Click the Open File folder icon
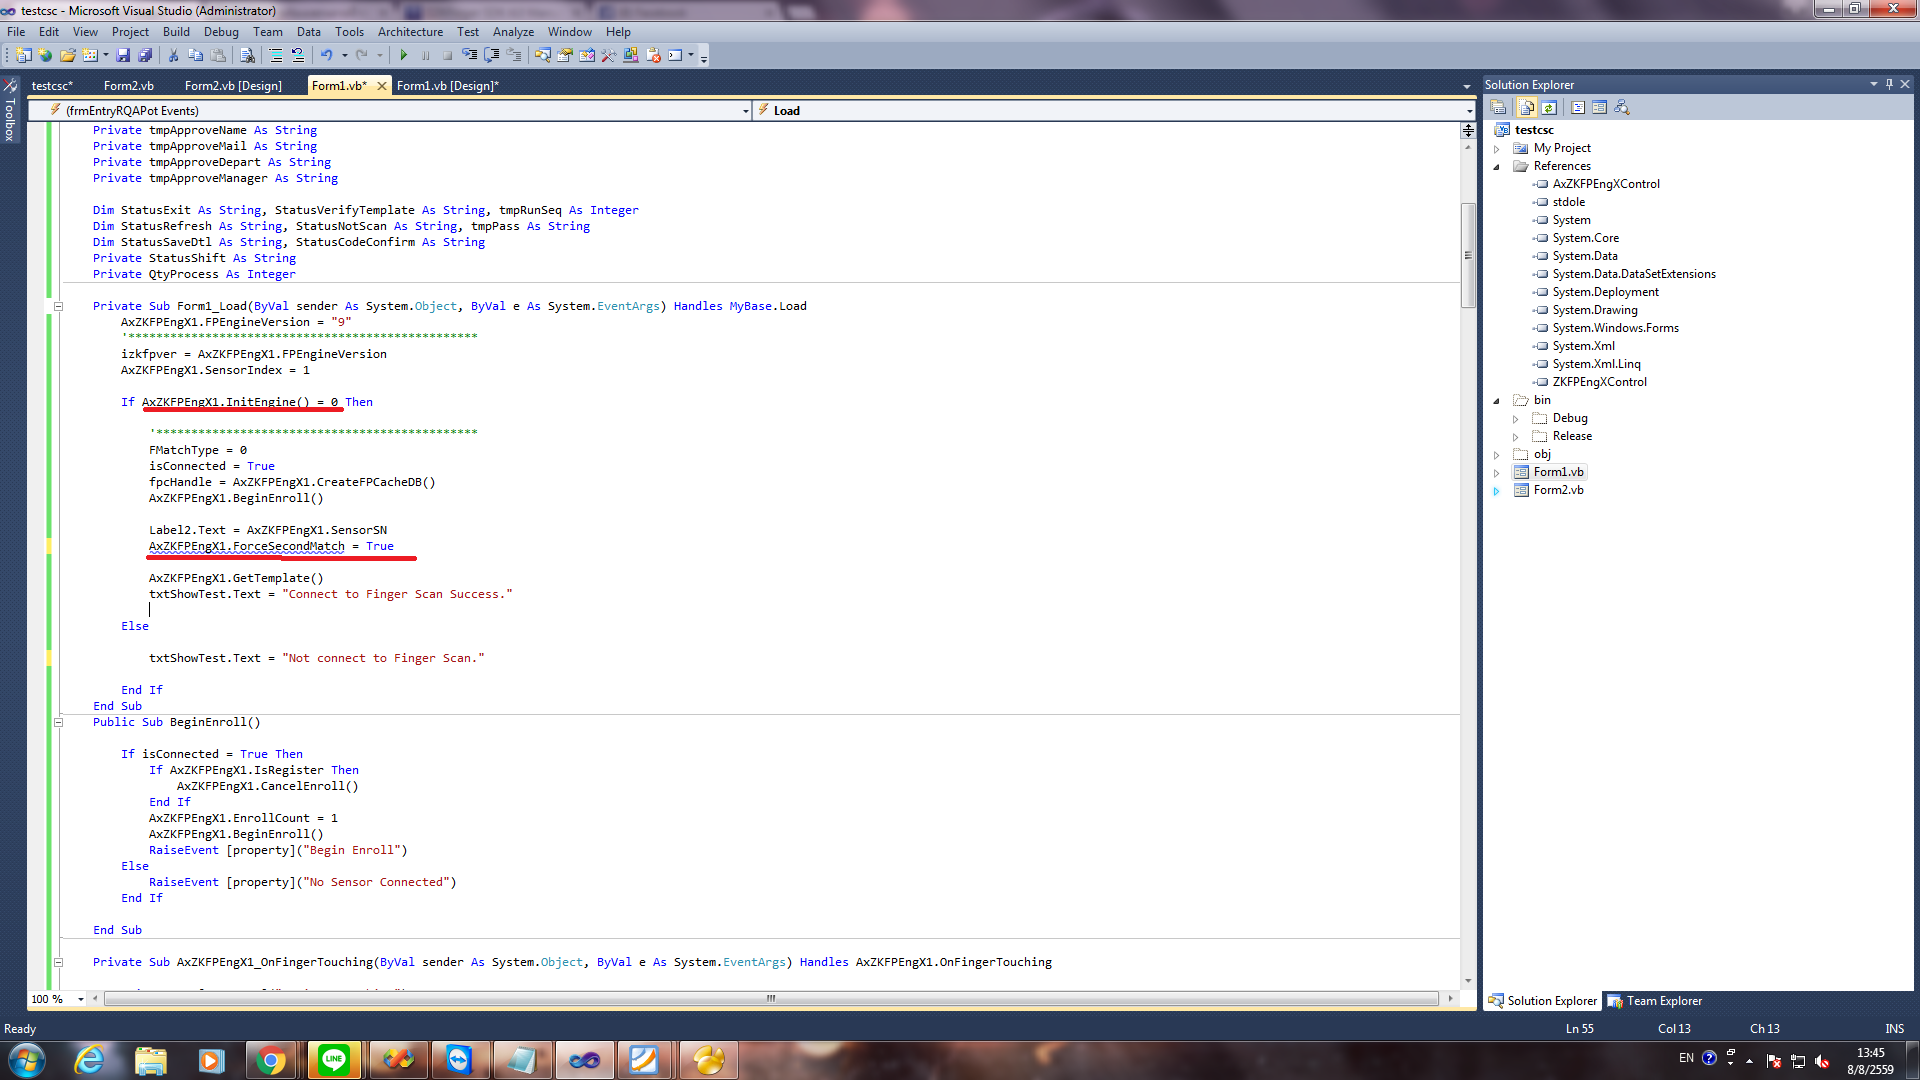The height and width of the screenshot is (1080, 1920). pyautogui.click(x=67, y=55)
